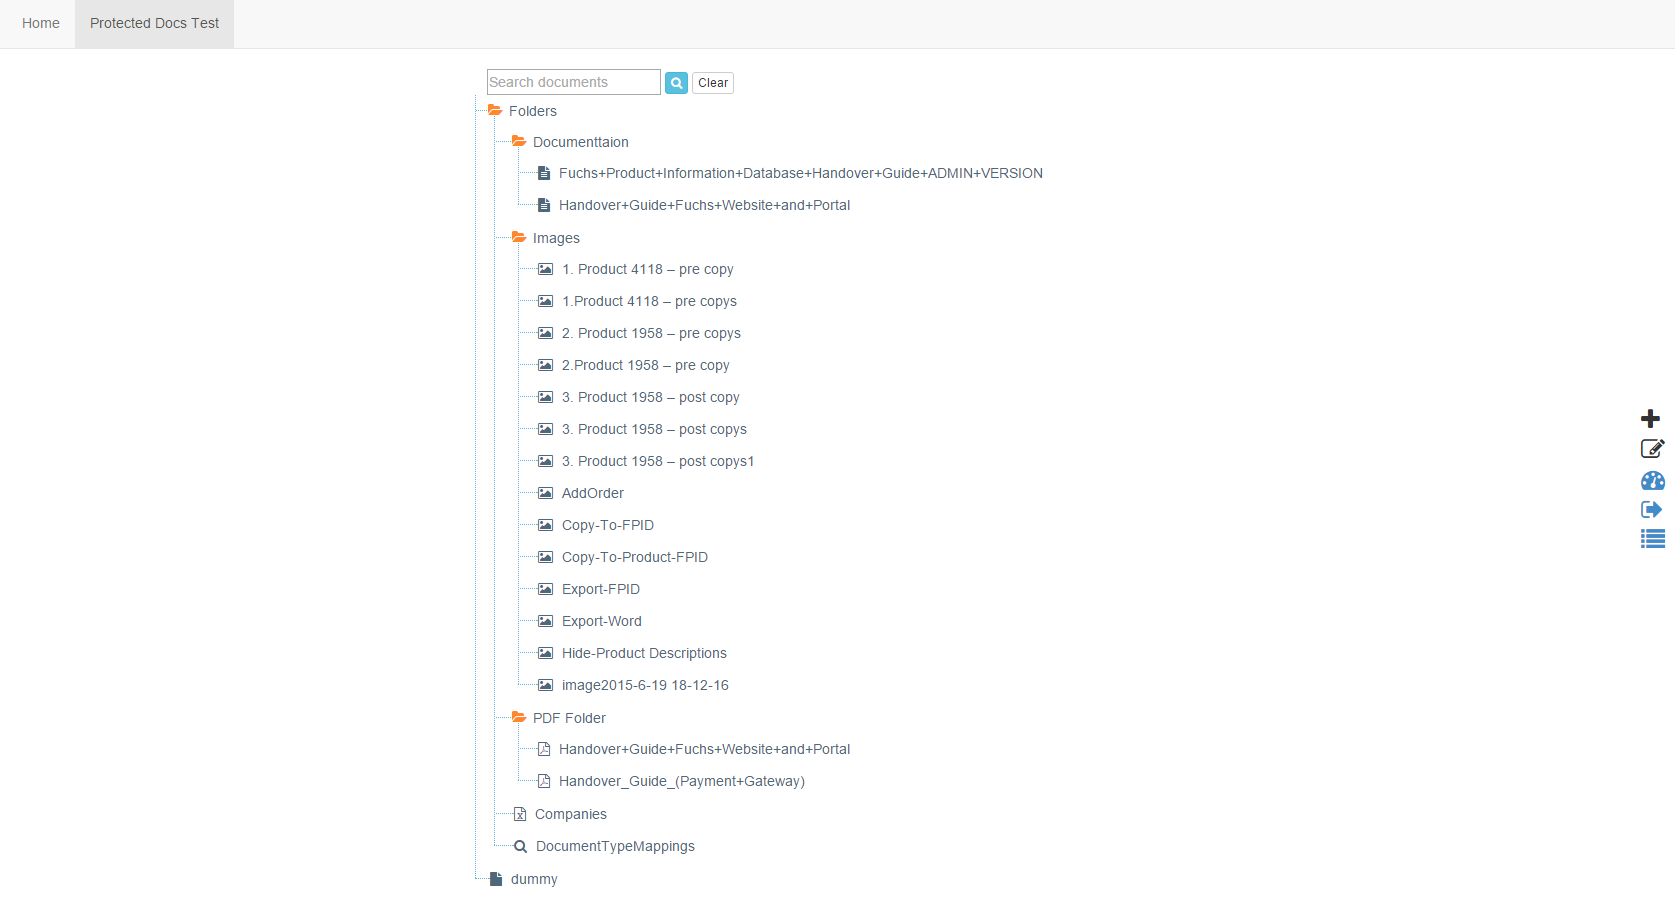
Task: Click the magnifier search button
Action: point(676,83)
